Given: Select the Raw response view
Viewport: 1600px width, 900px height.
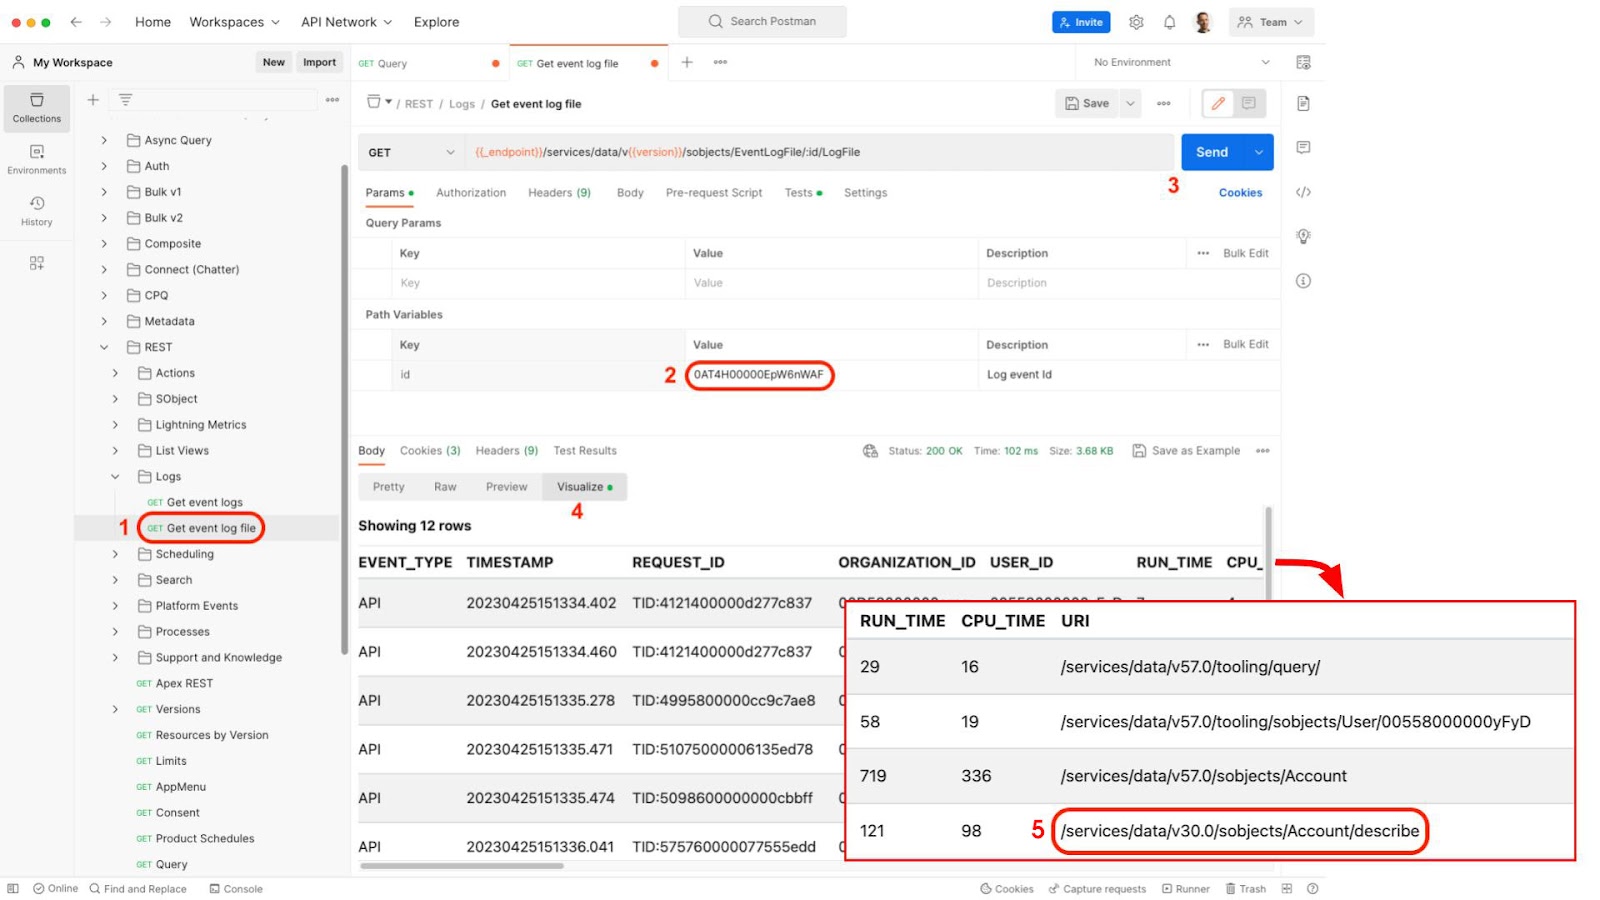Looking at the screenshot, I should (x=445, y=487).
